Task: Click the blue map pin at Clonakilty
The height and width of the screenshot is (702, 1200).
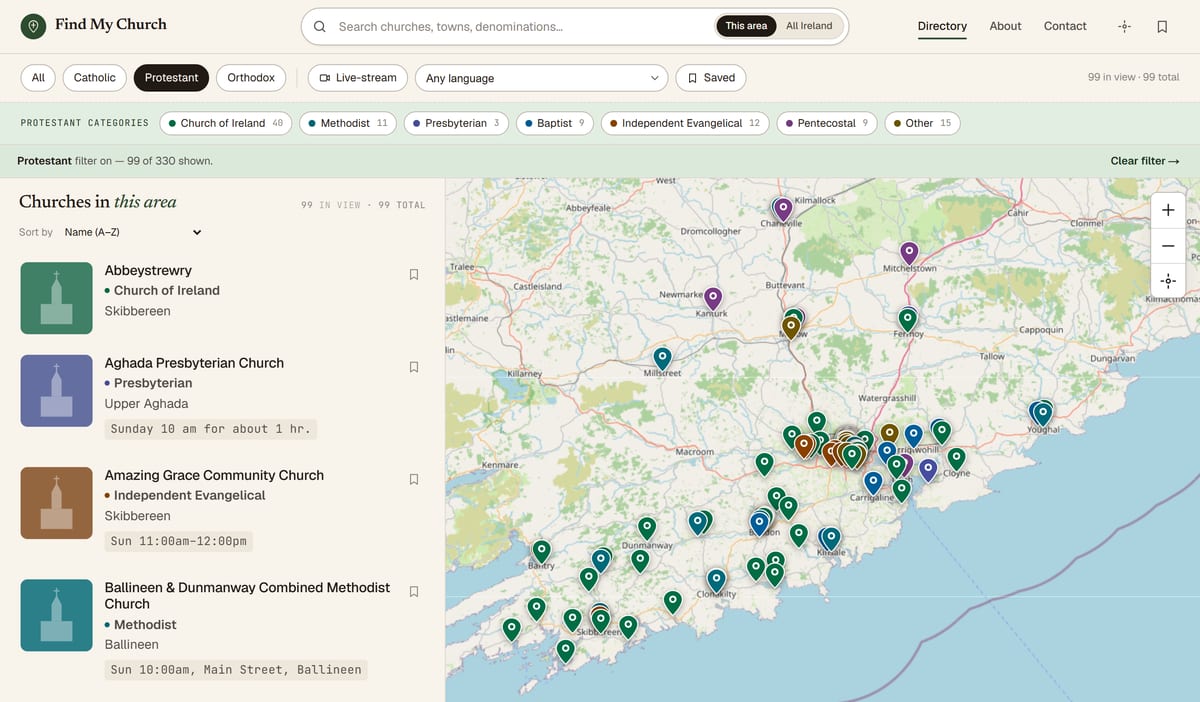Action: tap(716, 580)
